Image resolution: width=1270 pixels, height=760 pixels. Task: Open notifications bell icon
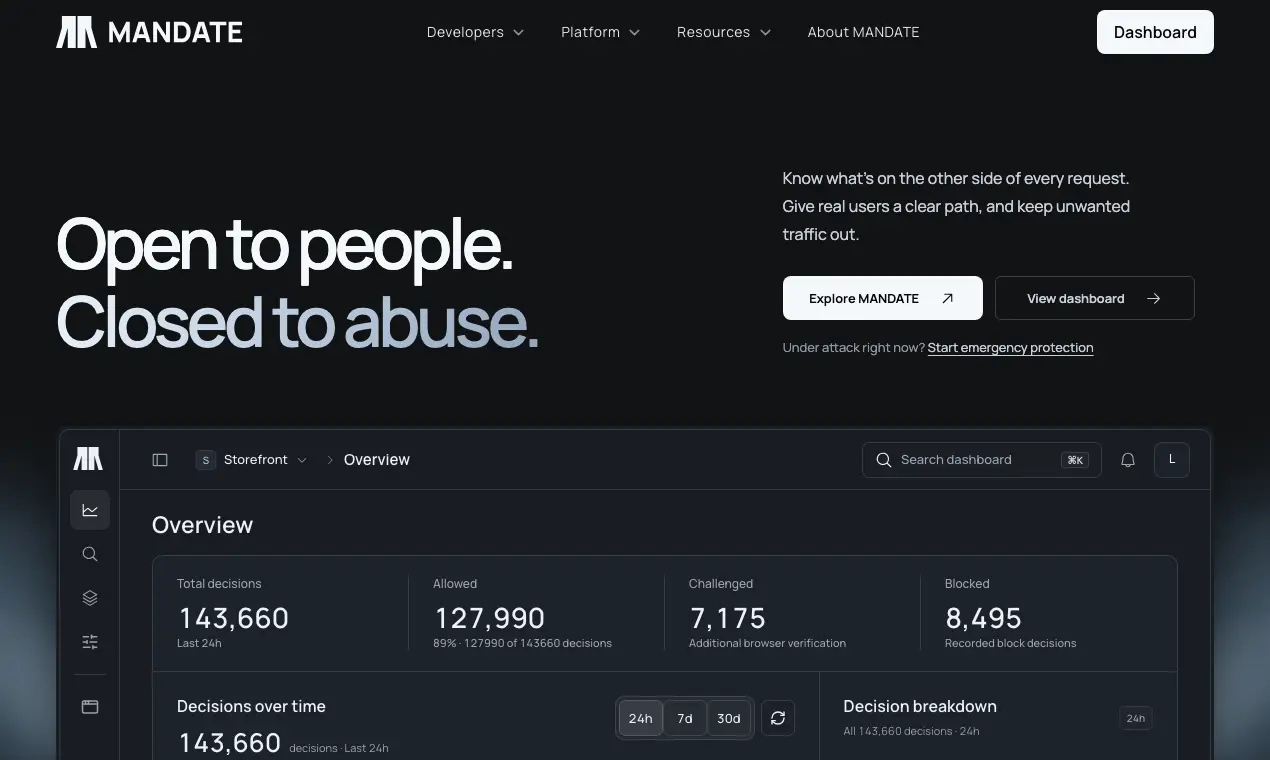pyautogui.click(x=1128, y=460)
